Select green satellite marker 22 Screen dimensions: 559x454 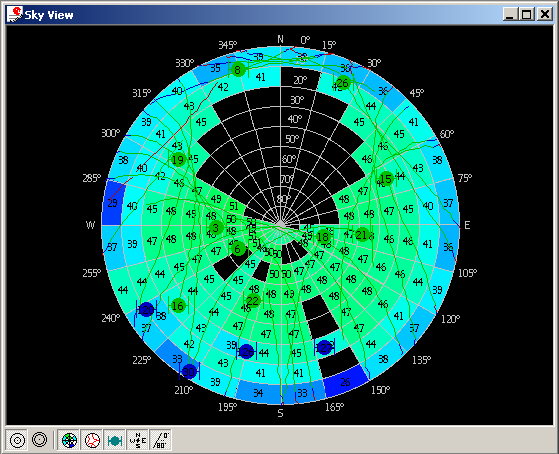tap(253, 301)
